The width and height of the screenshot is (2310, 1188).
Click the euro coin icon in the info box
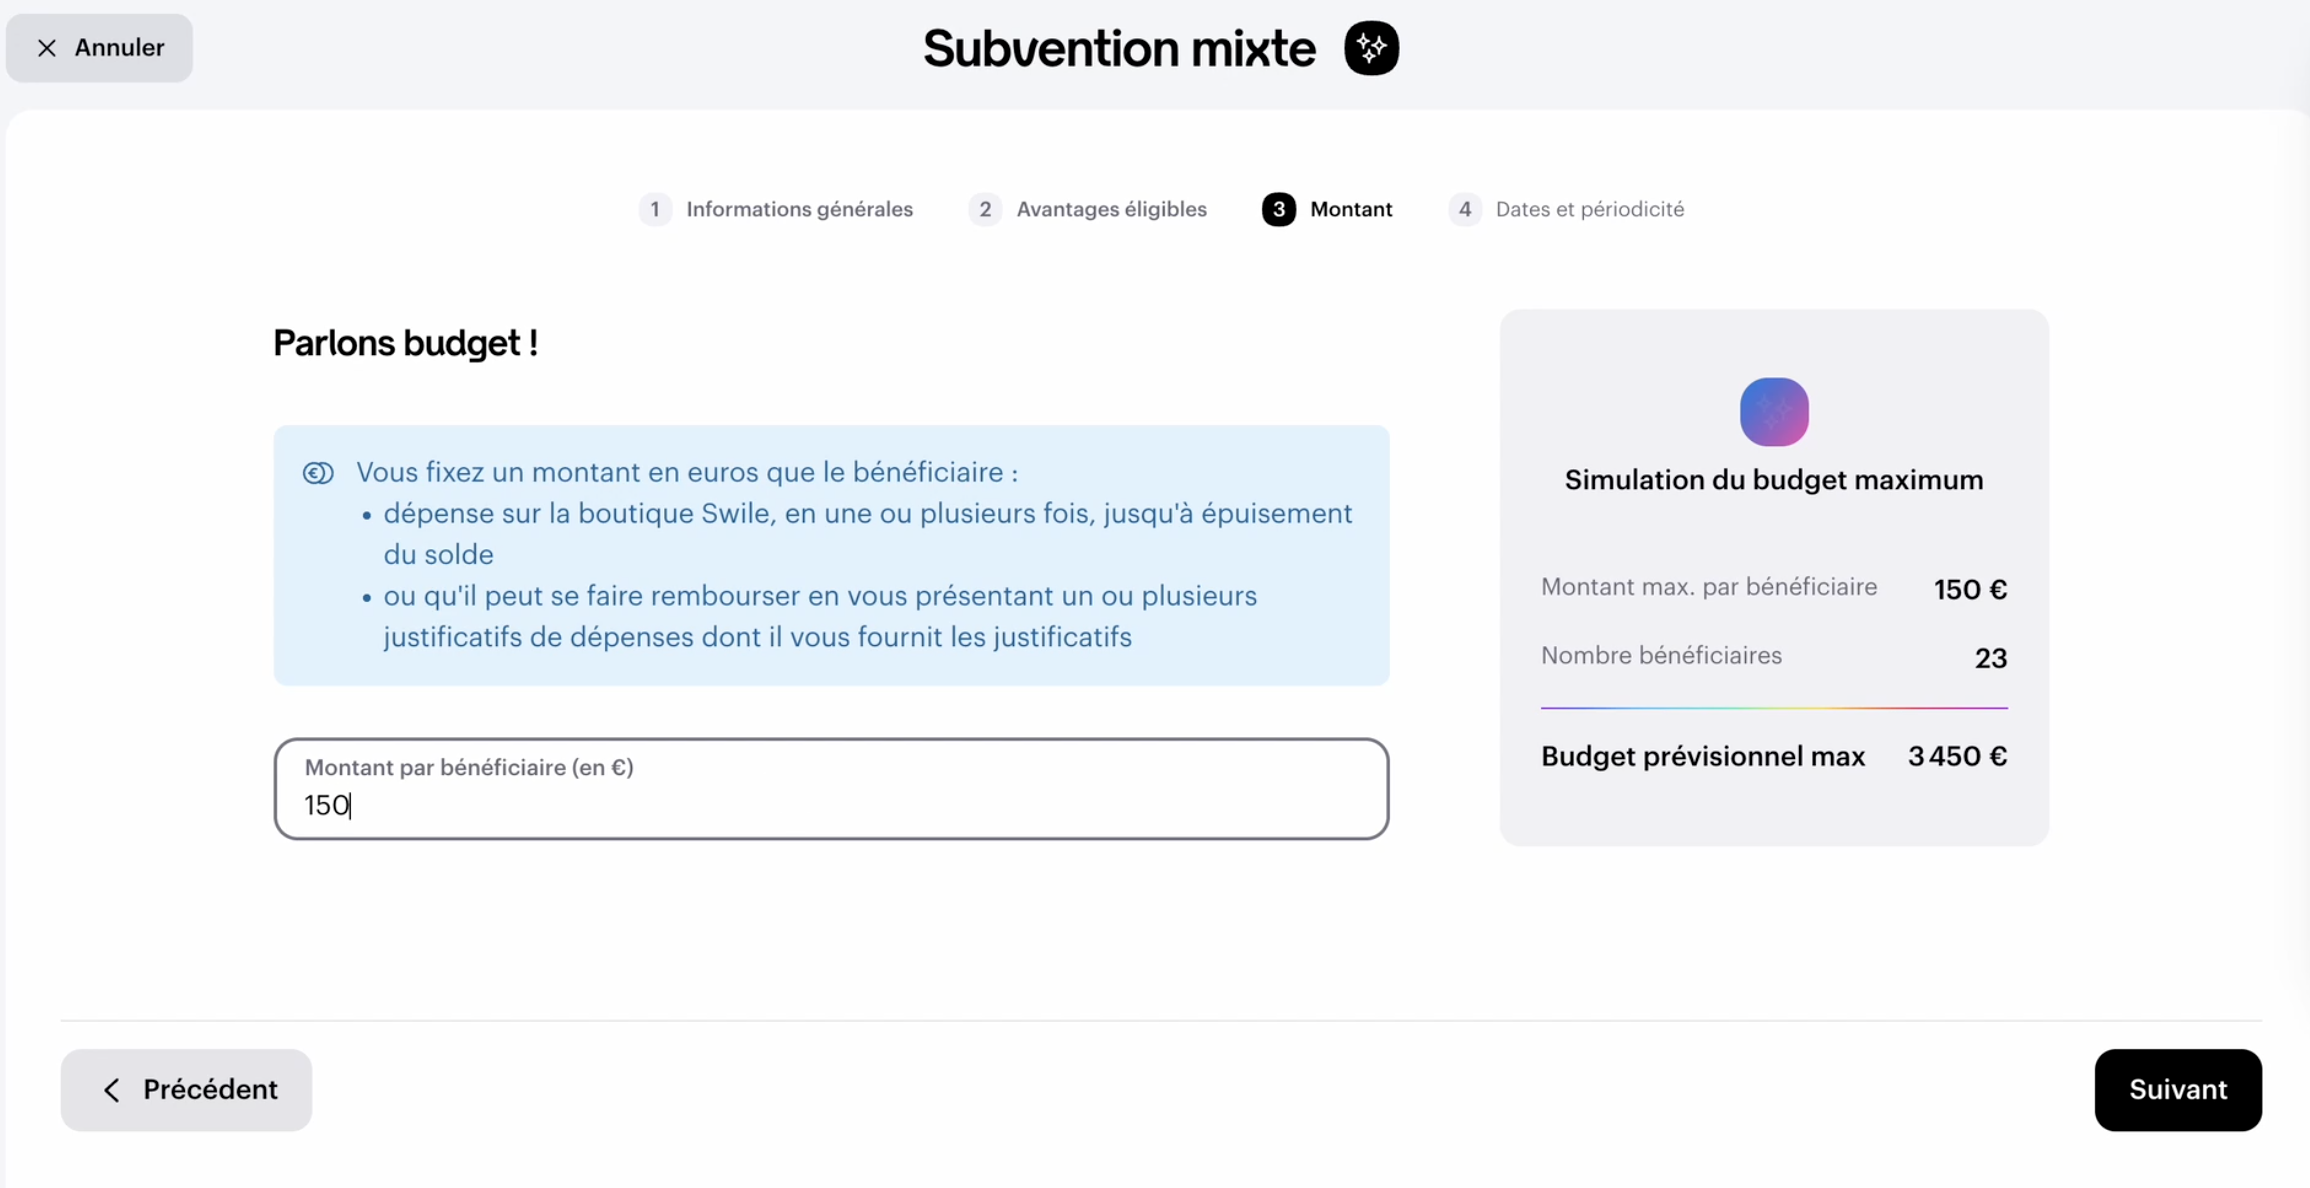coord(318,473)
